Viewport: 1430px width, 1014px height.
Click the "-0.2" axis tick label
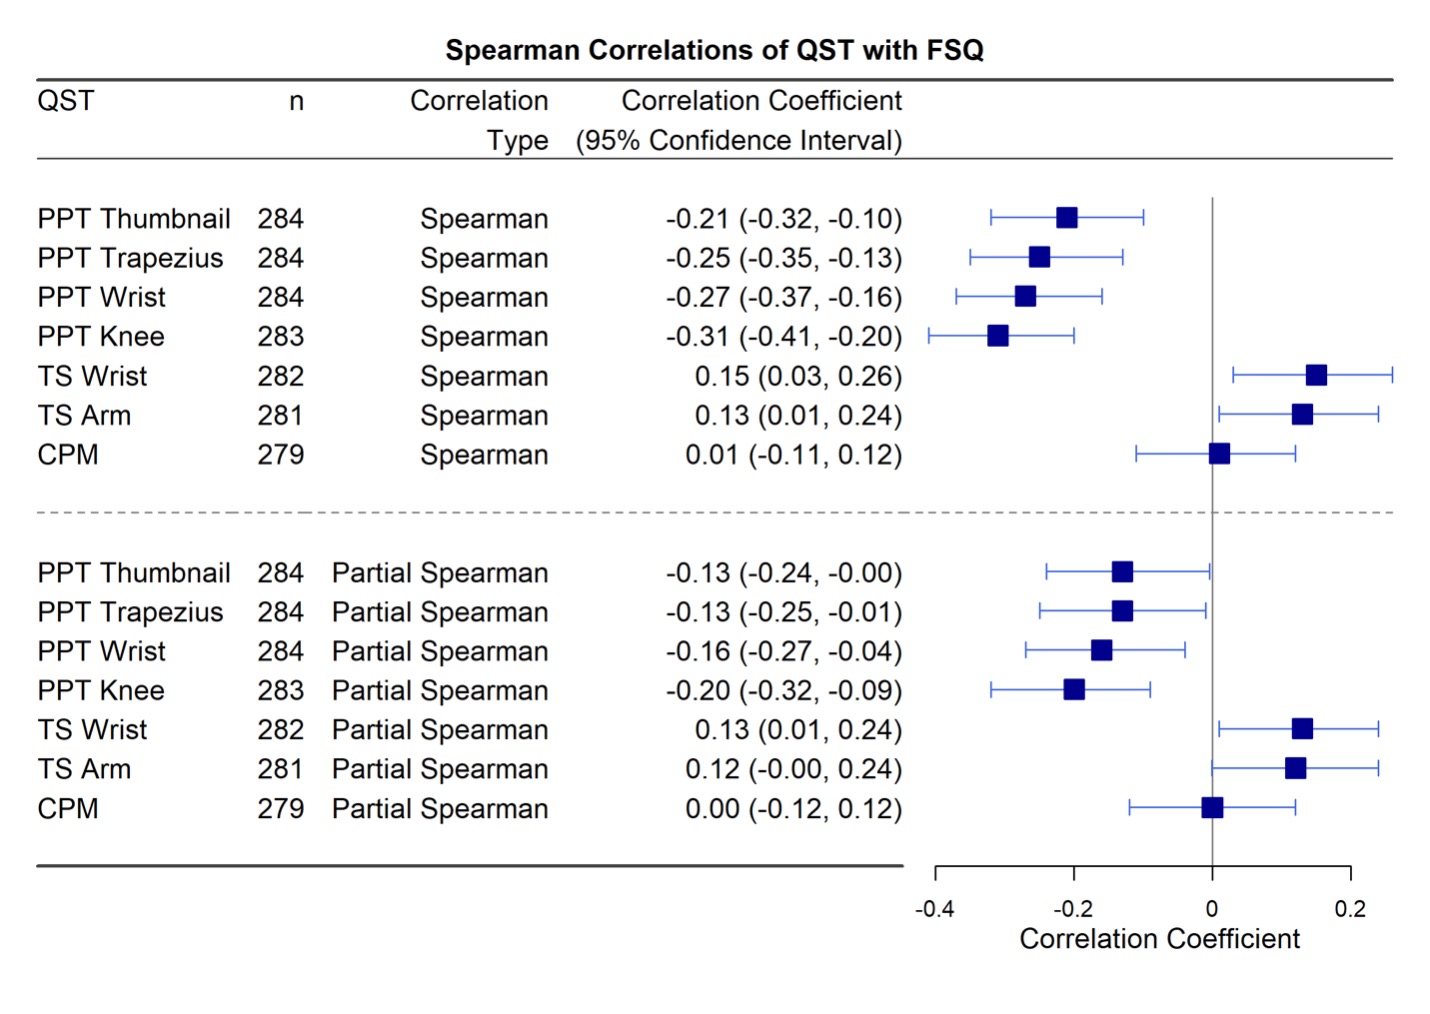click(1073, 909)
